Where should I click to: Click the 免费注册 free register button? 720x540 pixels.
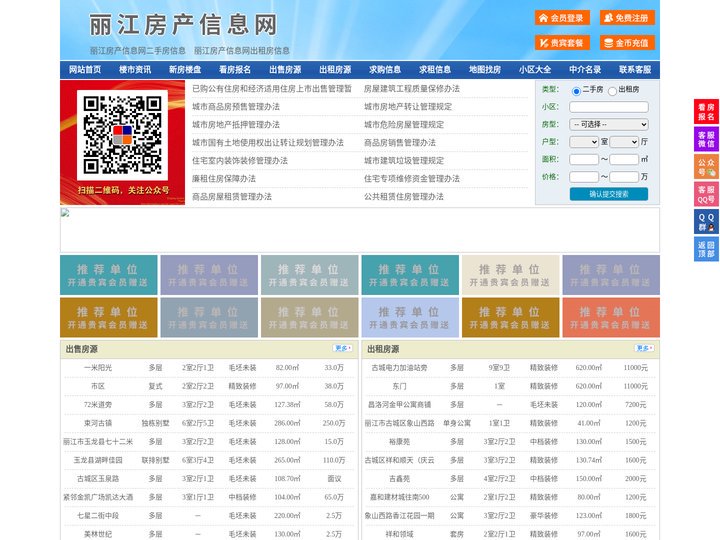[x=627, y=18]
